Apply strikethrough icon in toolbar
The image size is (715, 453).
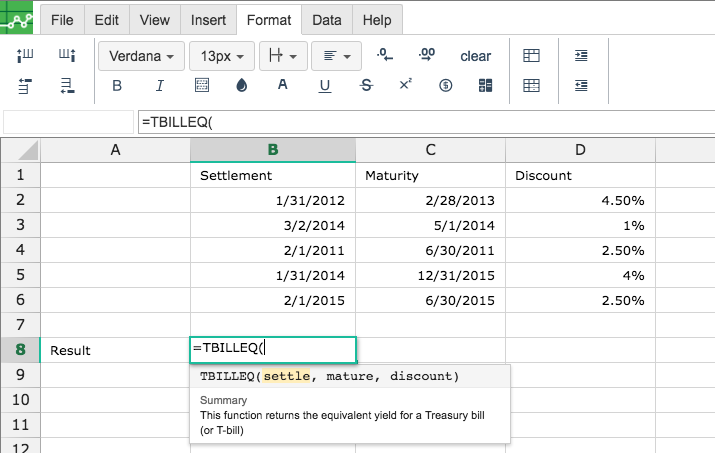tap(366, 85)
